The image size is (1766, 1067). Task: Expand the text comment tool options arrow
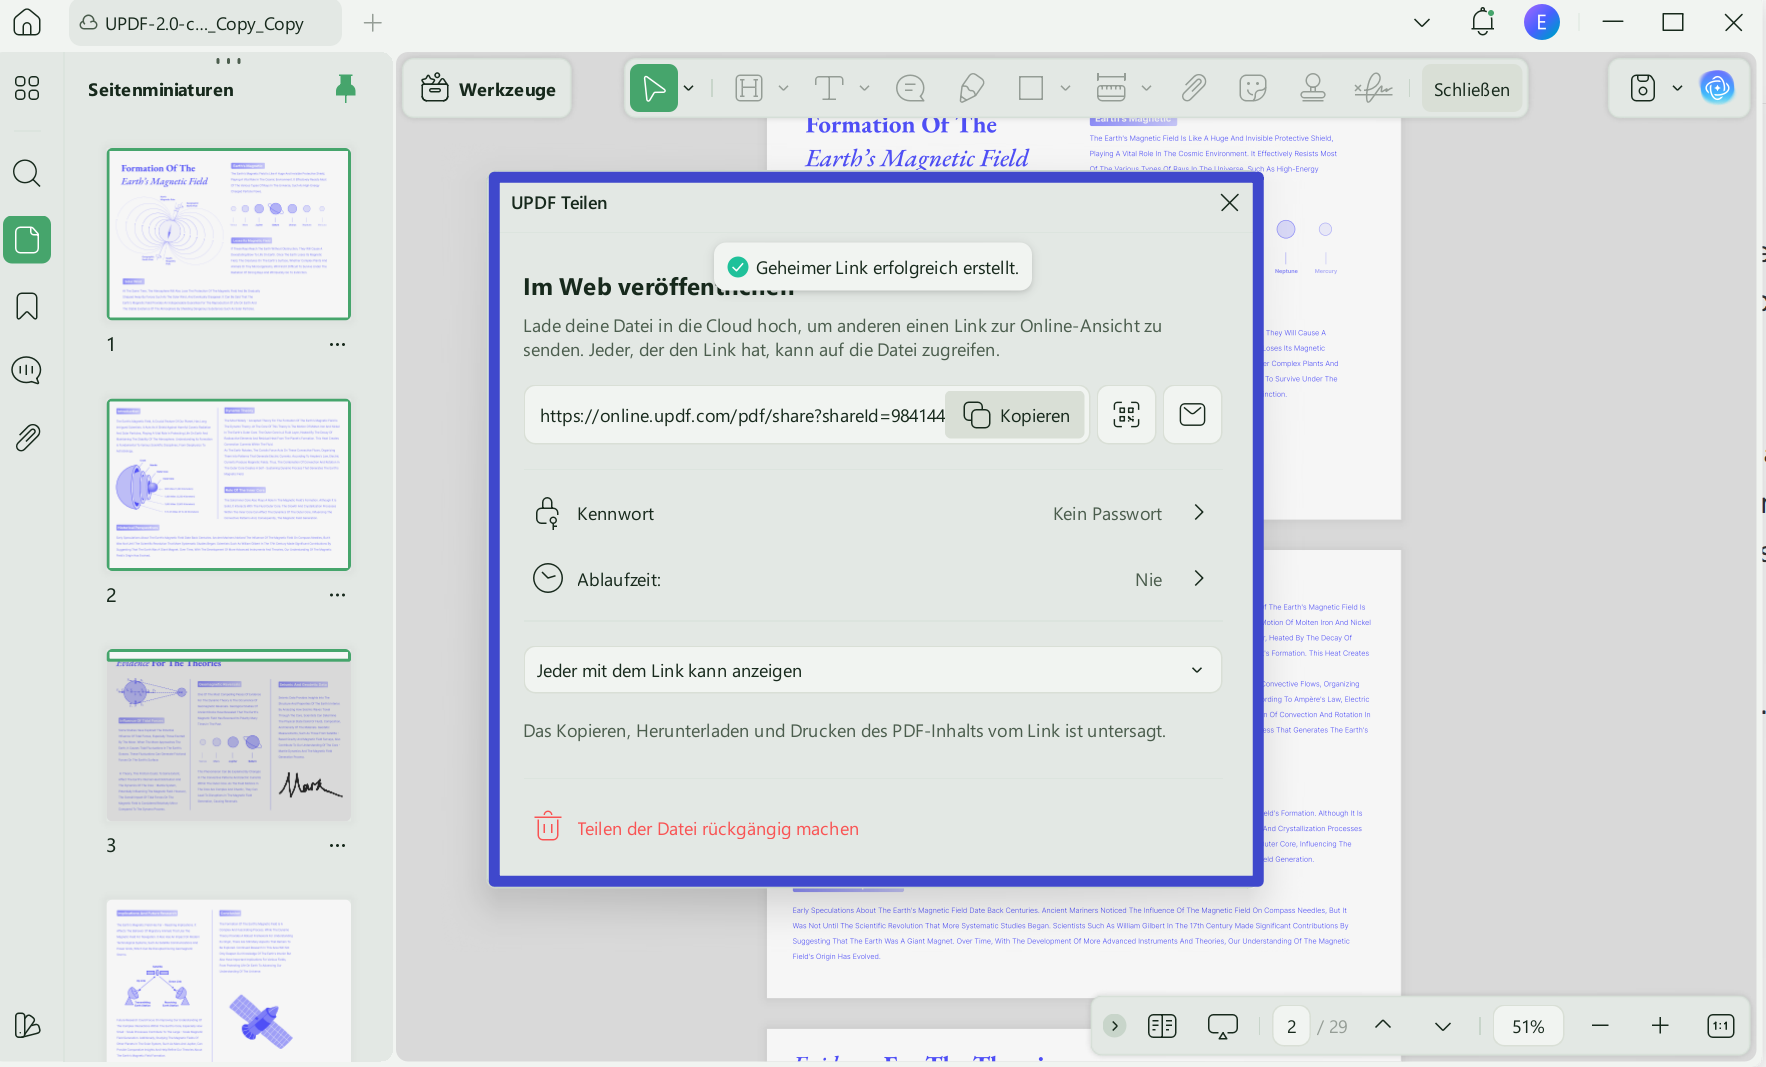(x=864, y=89)
